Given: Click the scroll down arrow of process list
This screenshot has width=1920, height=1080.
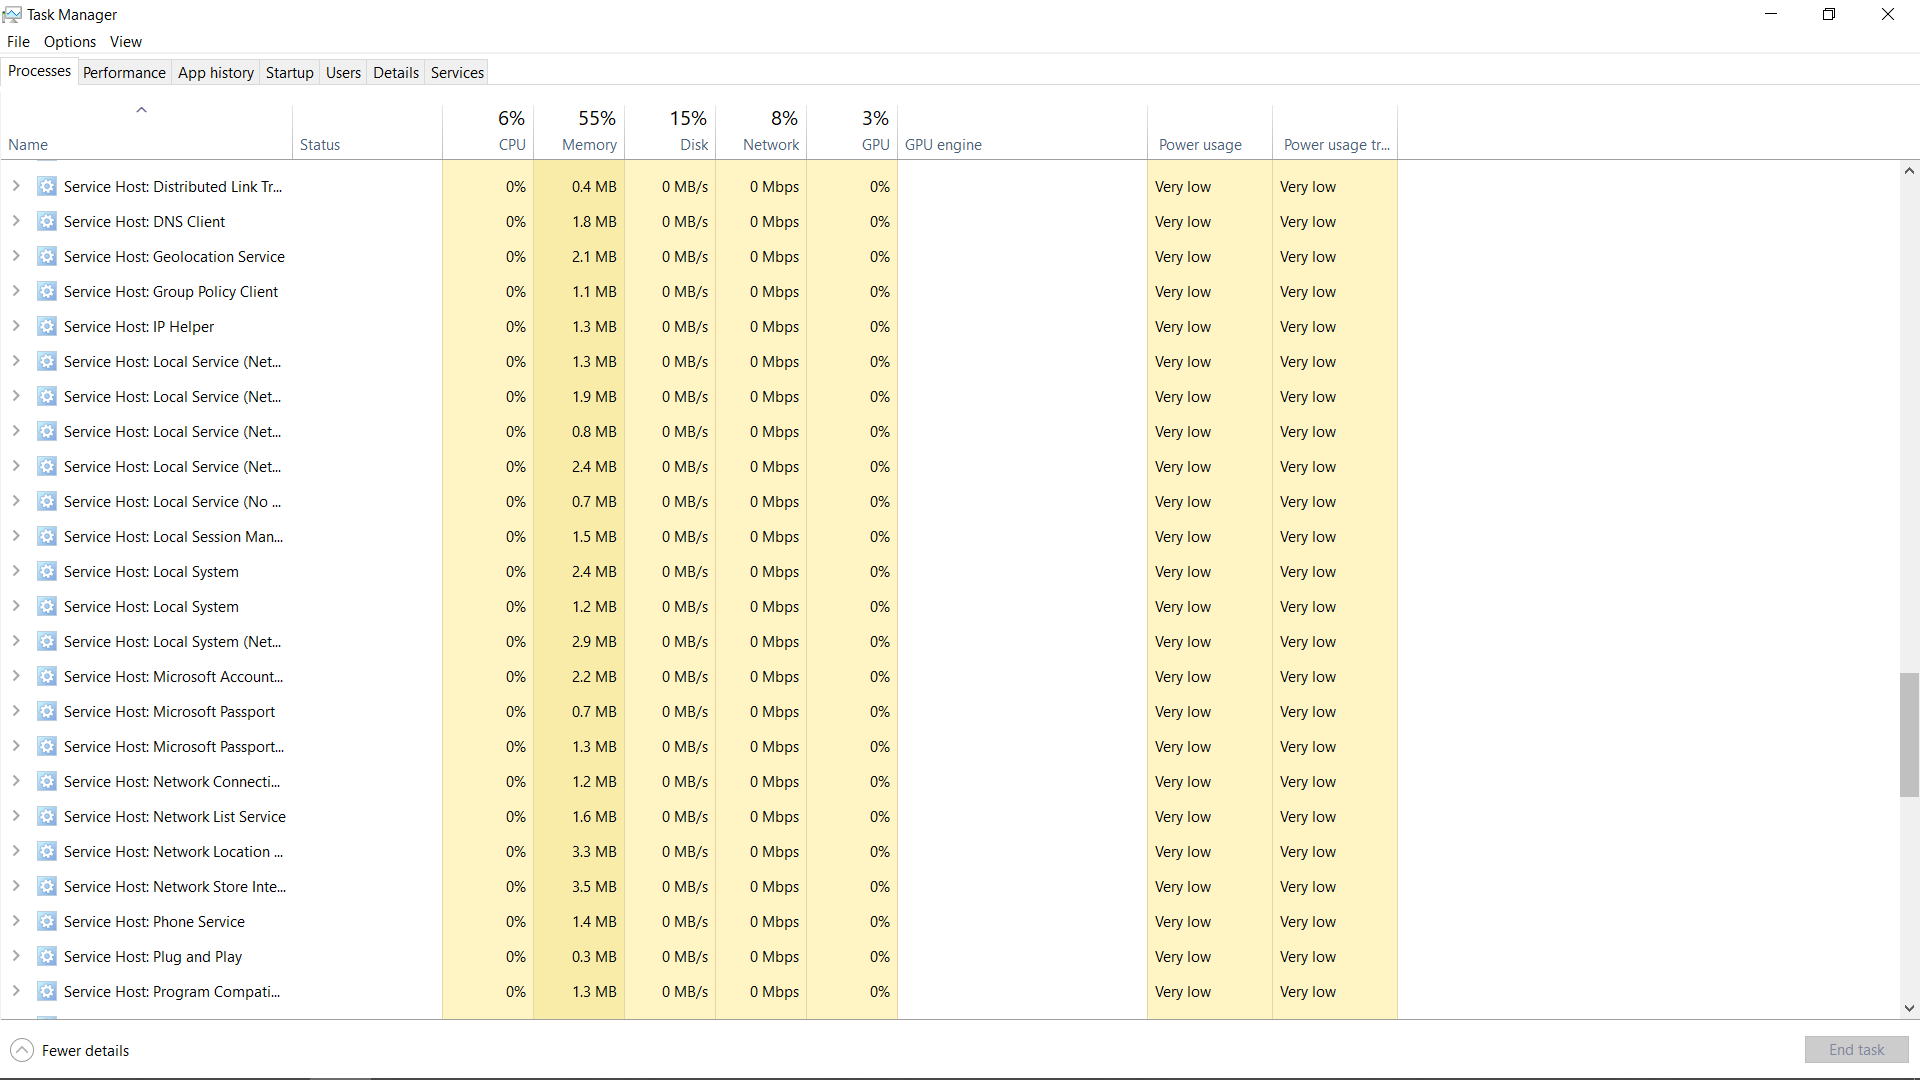Looking at the screenshot, I should tap(1909, 1008).
